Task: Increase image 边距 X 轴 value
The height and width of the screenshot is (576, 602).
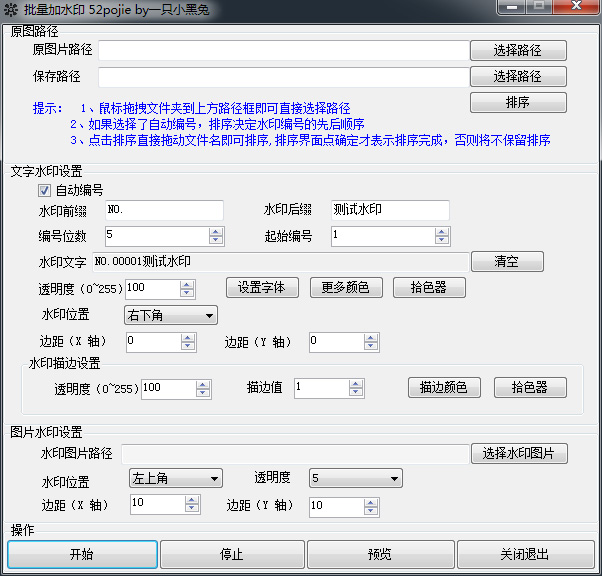Action: tap(192, 500)
